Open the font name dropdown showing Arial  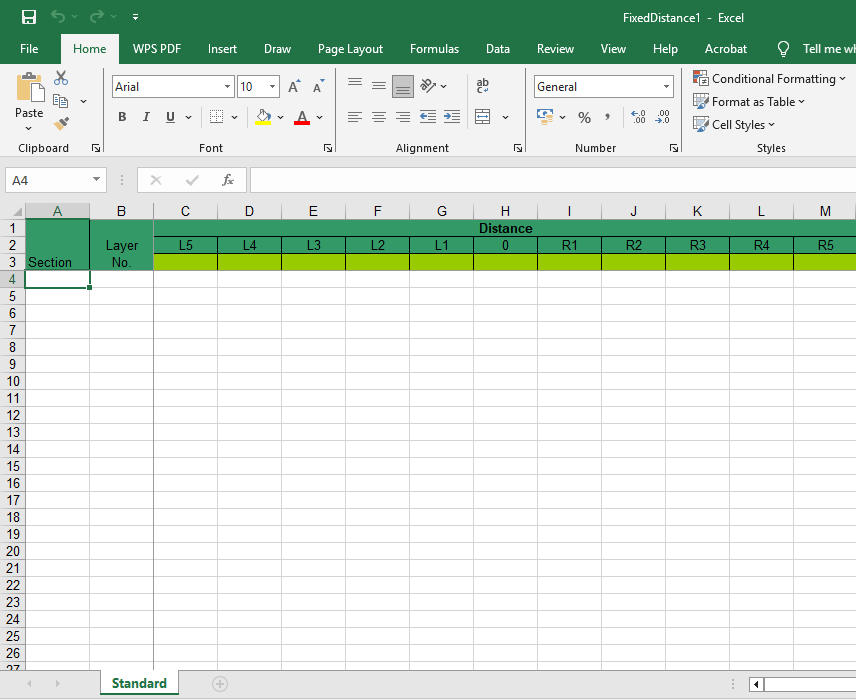pyautogui.click(x=227, y=87)
